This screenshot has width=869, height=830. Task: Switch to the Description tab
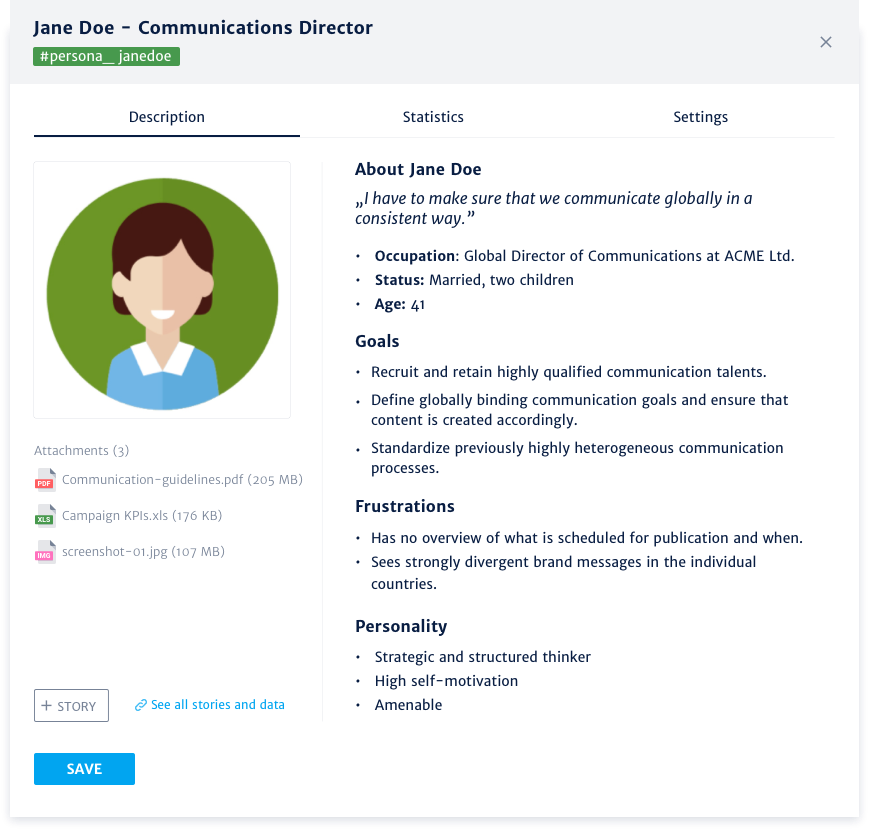point(166,117)
